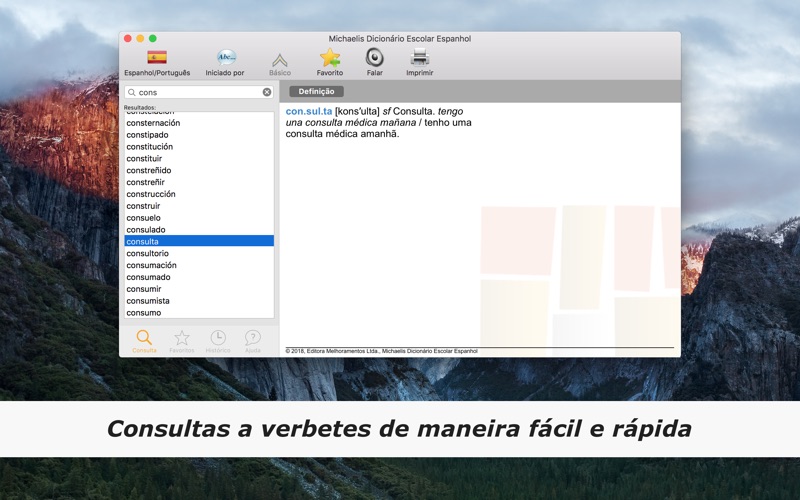
Task: Select 'consuelo' in the results list
Action: [x=199, y=218]
